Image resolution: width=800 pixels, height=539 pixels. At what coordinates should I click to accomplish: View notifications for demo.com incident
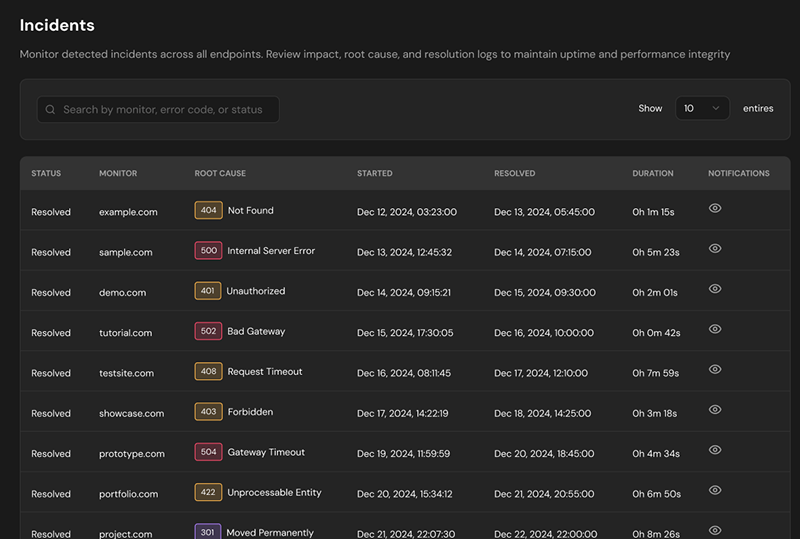tap(715, 289)
